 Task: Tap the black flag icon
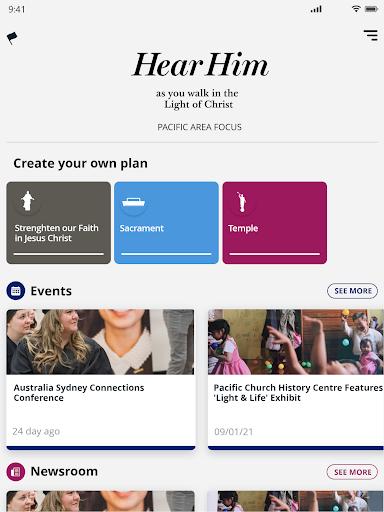[12, 38]
